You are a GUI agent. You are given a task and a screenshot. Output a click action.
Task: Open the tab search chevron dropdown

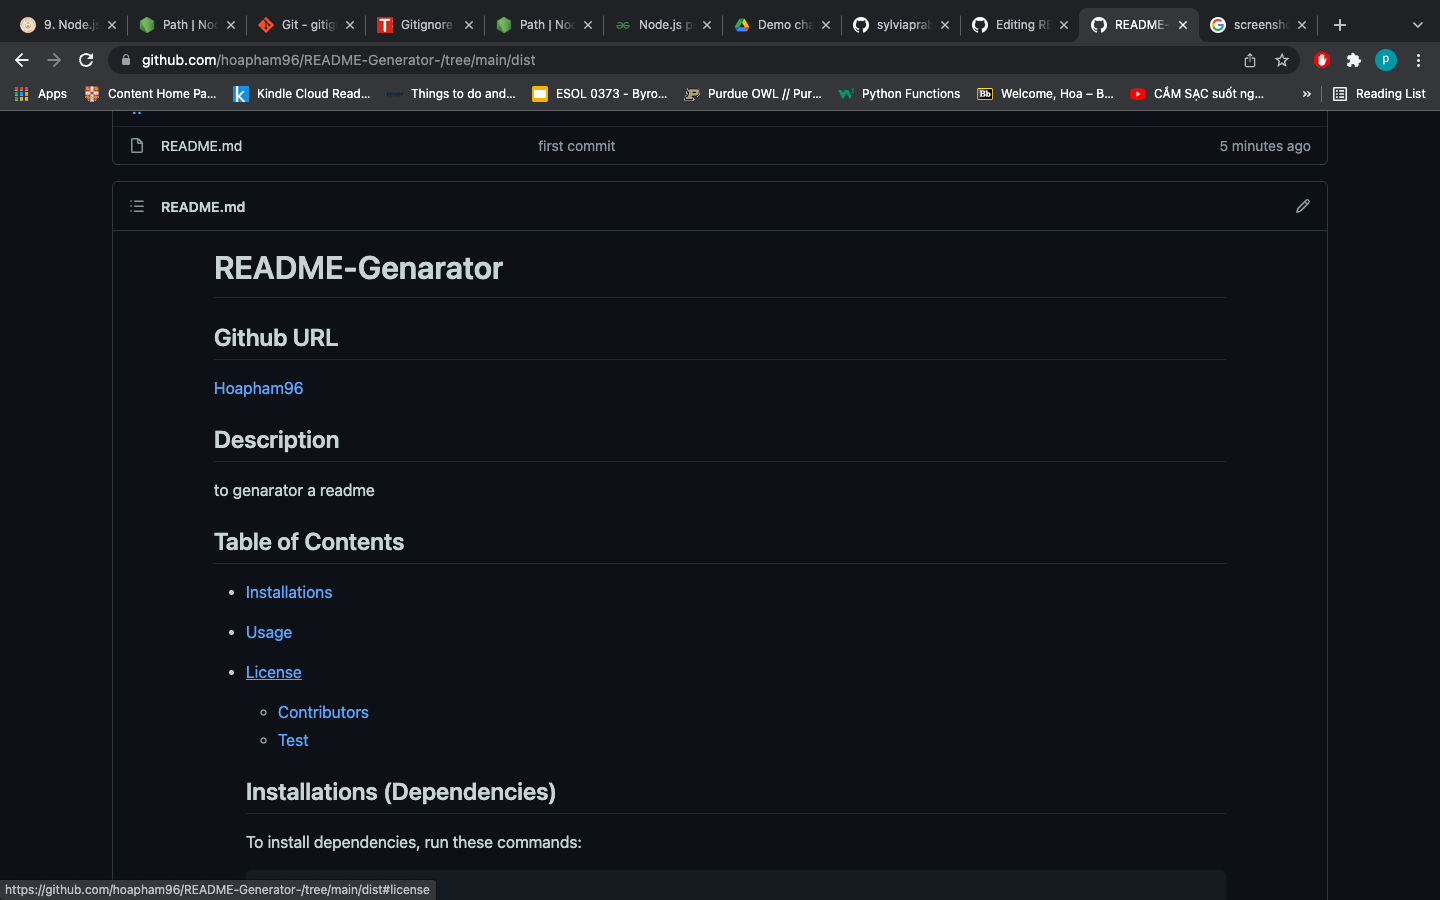[1418, 24]
